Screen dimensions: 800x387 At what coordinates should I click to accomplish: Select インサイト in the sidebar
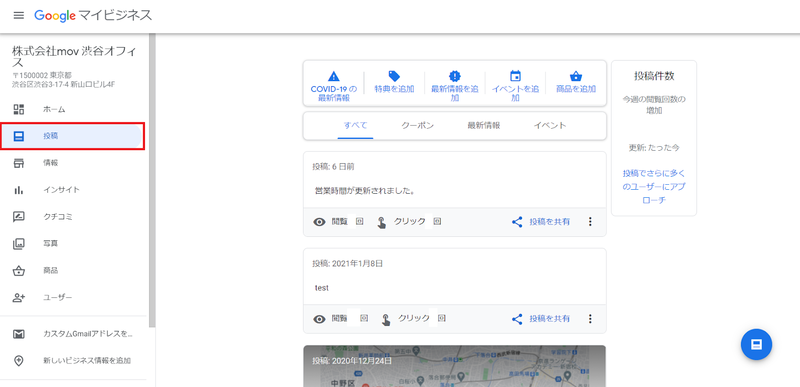tap(61, 190)
